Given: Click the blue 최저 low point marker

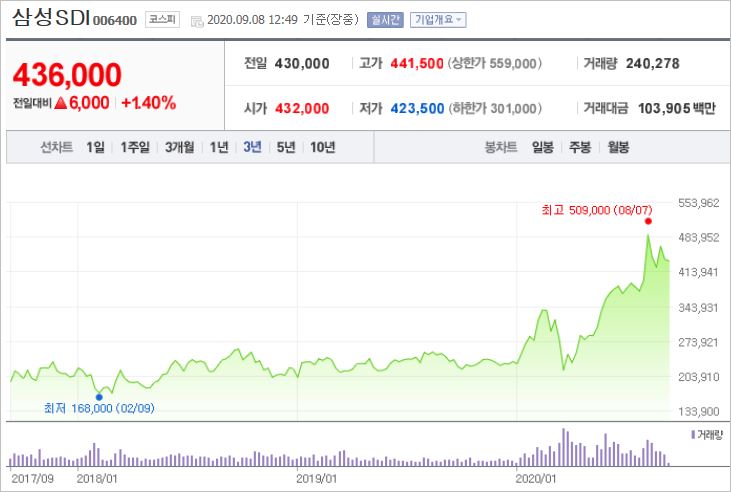Looking at the screenshot, I should [x=99, y=397].
